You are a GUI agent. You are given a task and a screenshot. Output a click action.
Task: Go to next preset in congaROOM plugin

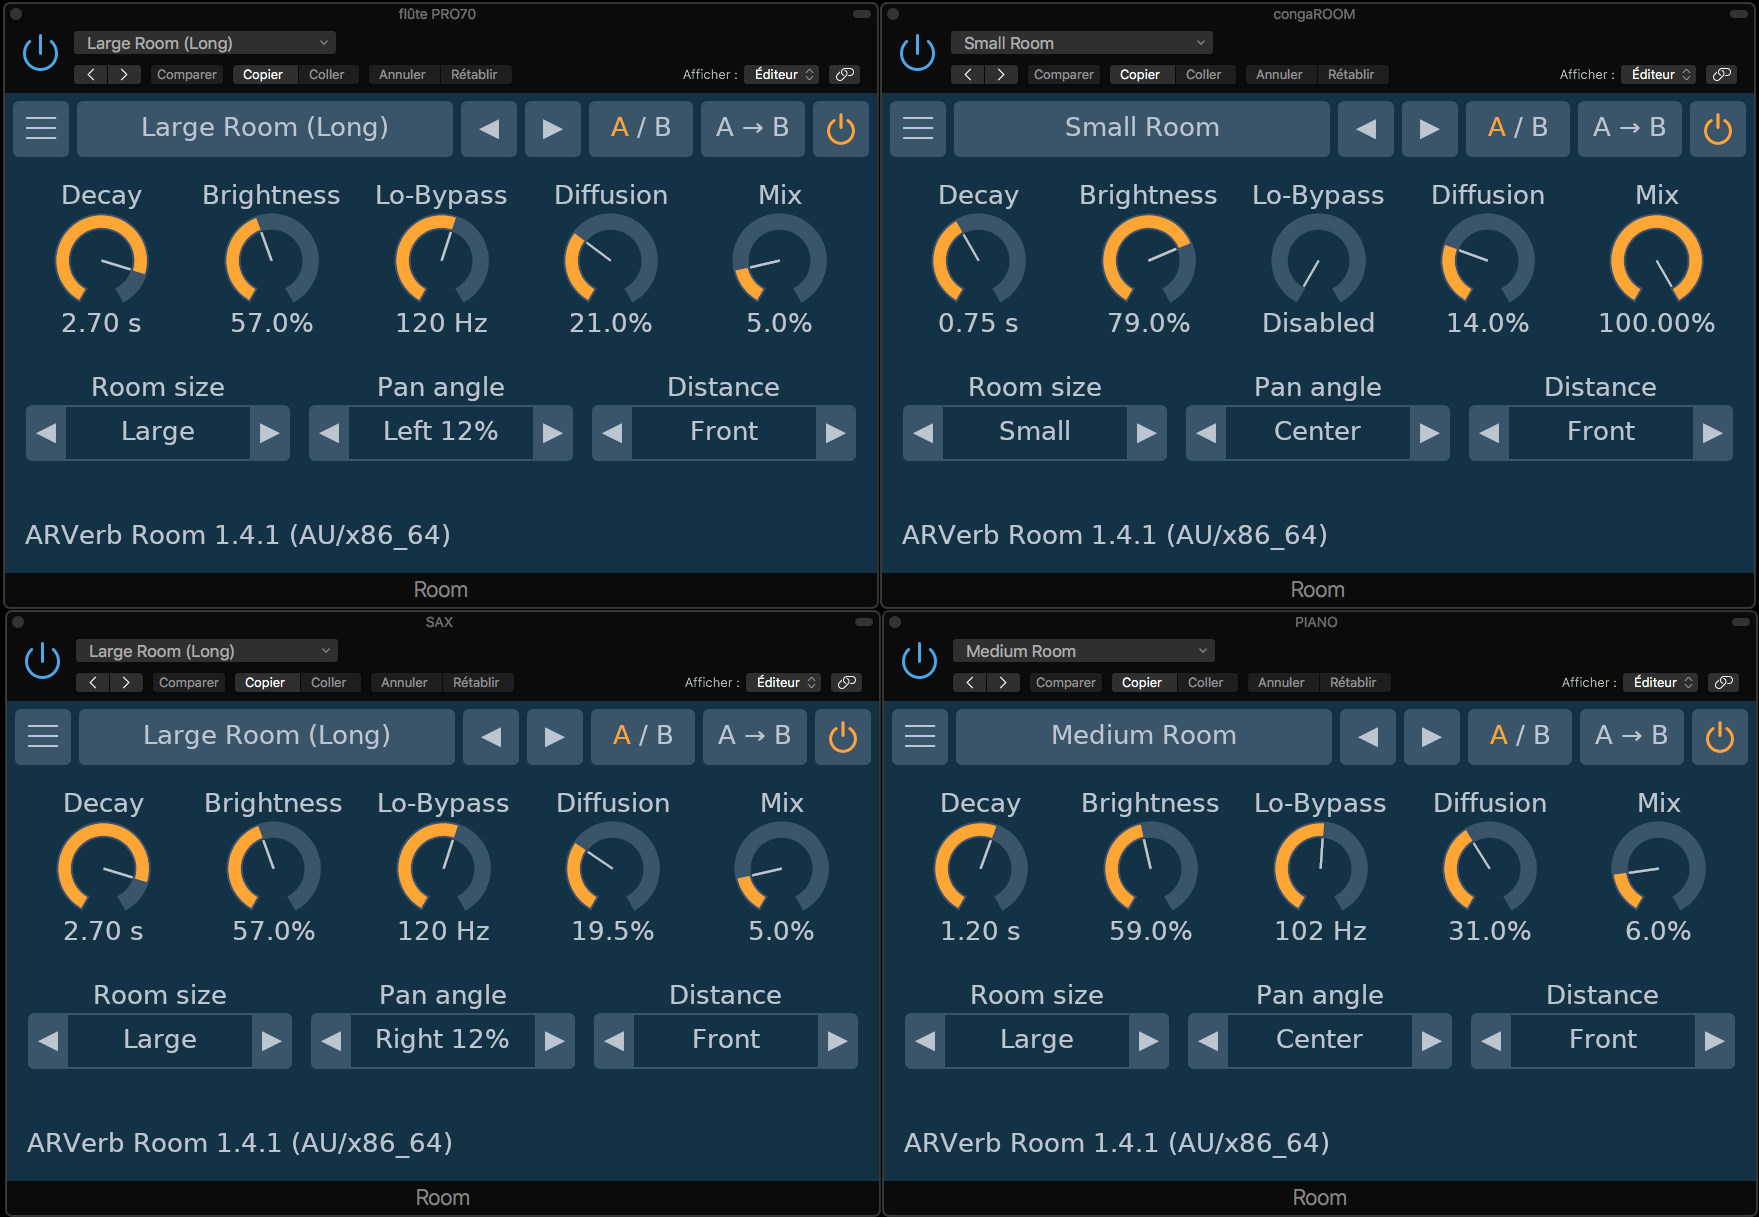(1429, 128)
